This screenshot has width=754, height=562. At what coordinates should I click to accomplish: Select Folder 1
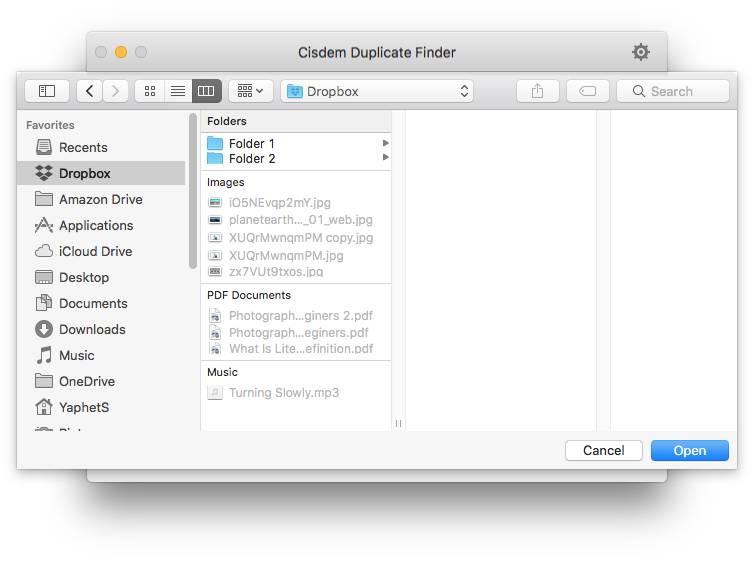(296, 143)
